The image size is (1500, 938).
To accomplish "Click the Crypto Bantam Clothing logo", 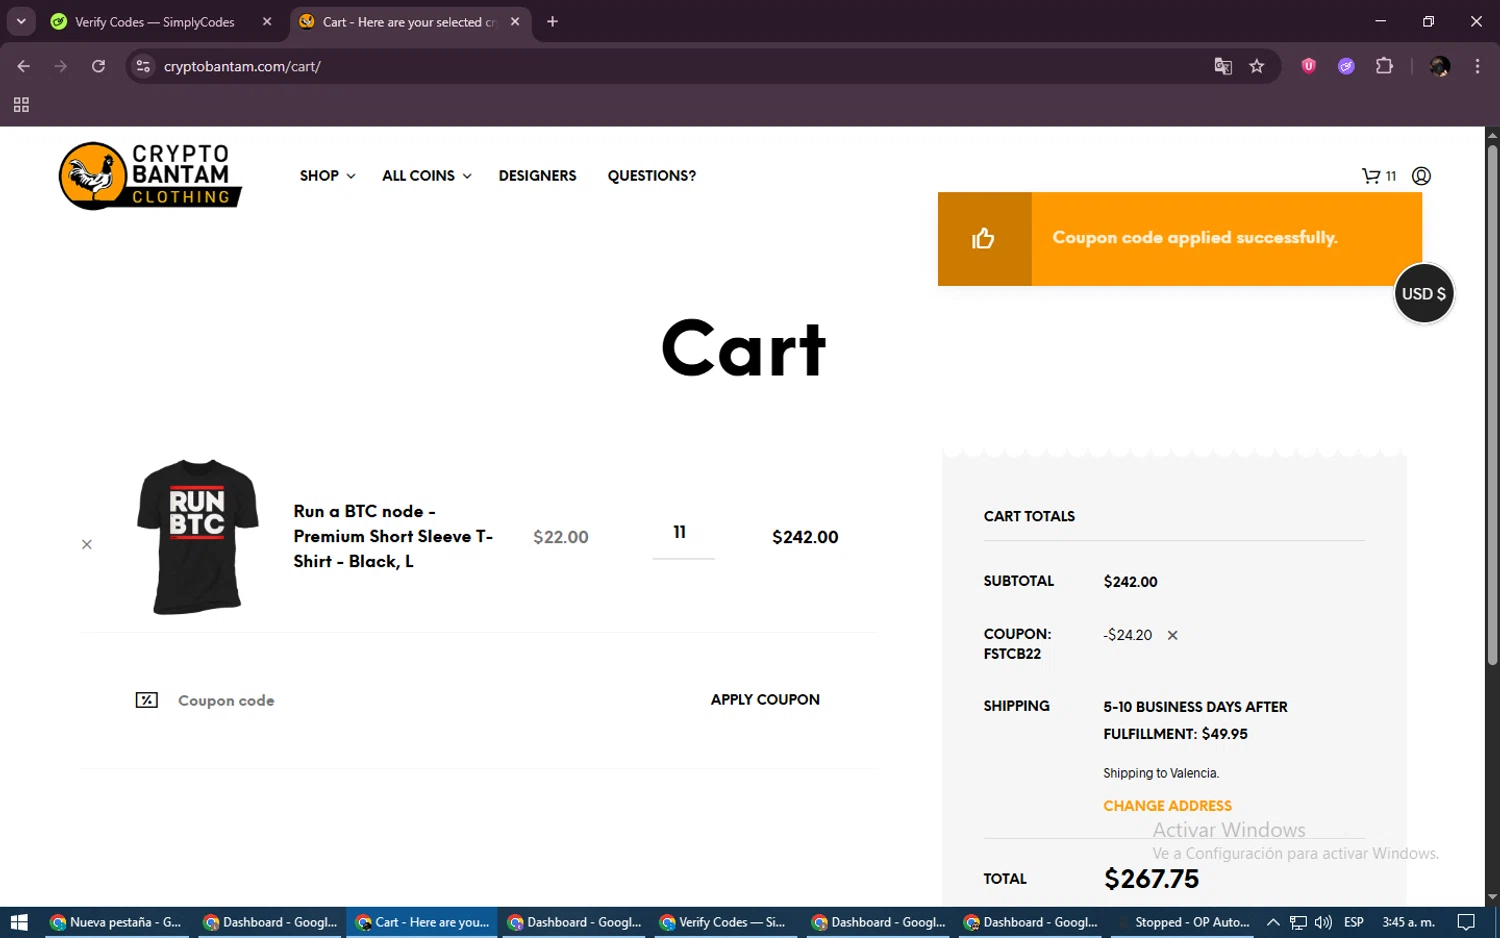I will pos(150,175).
